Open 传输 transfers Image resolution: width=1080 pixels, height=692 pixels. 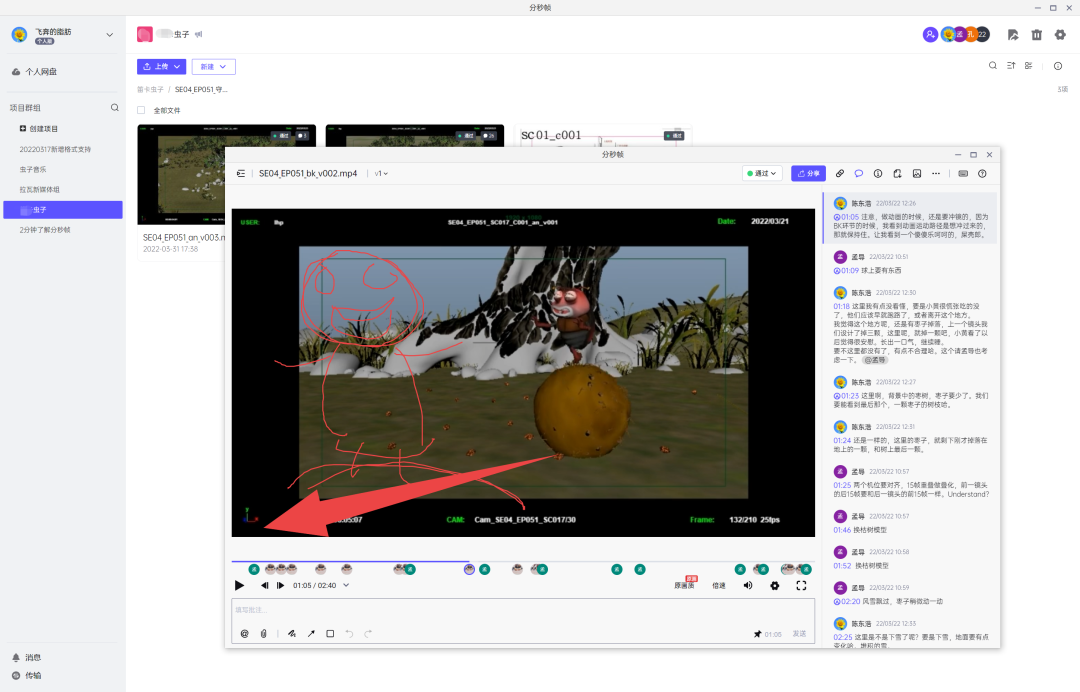click(x=26, y=675)
